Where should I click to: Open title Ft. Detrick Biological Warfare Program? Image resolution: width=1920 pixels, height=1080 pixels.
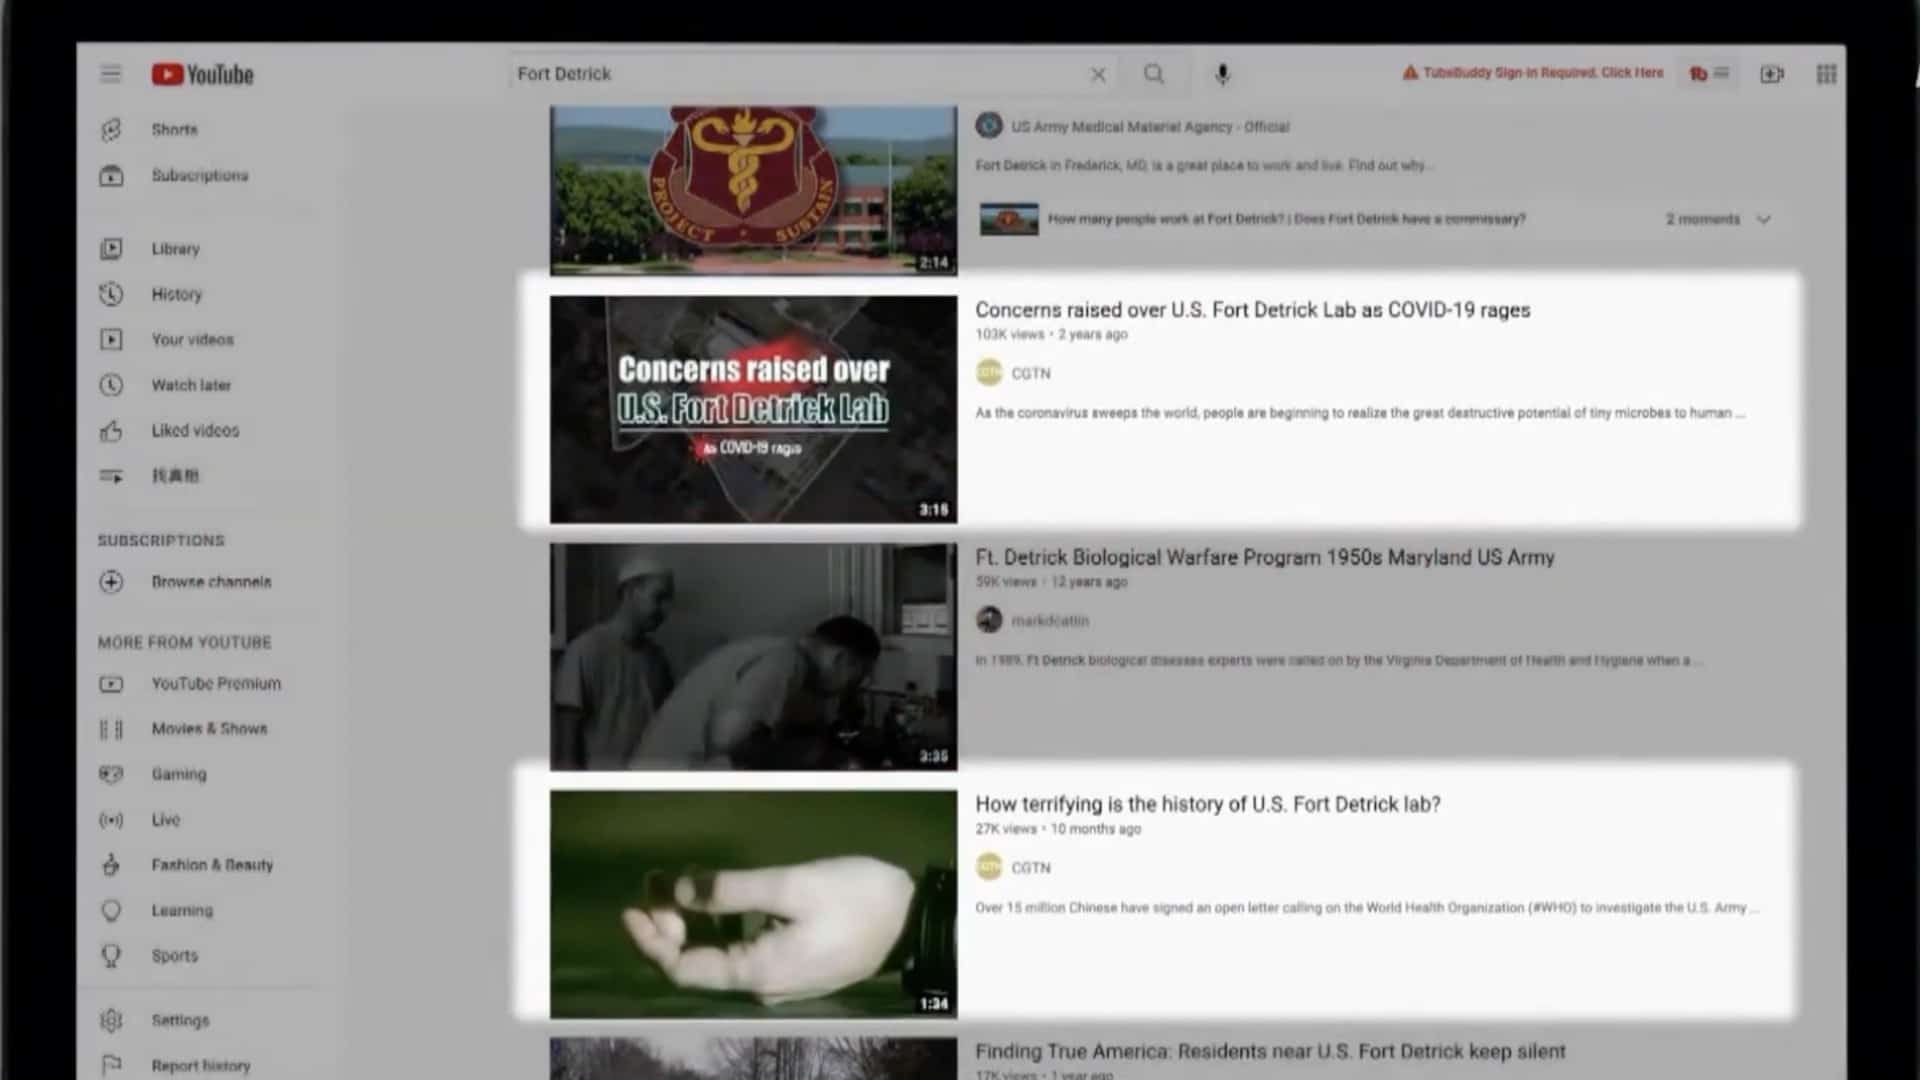click(x=1264, y=557)
